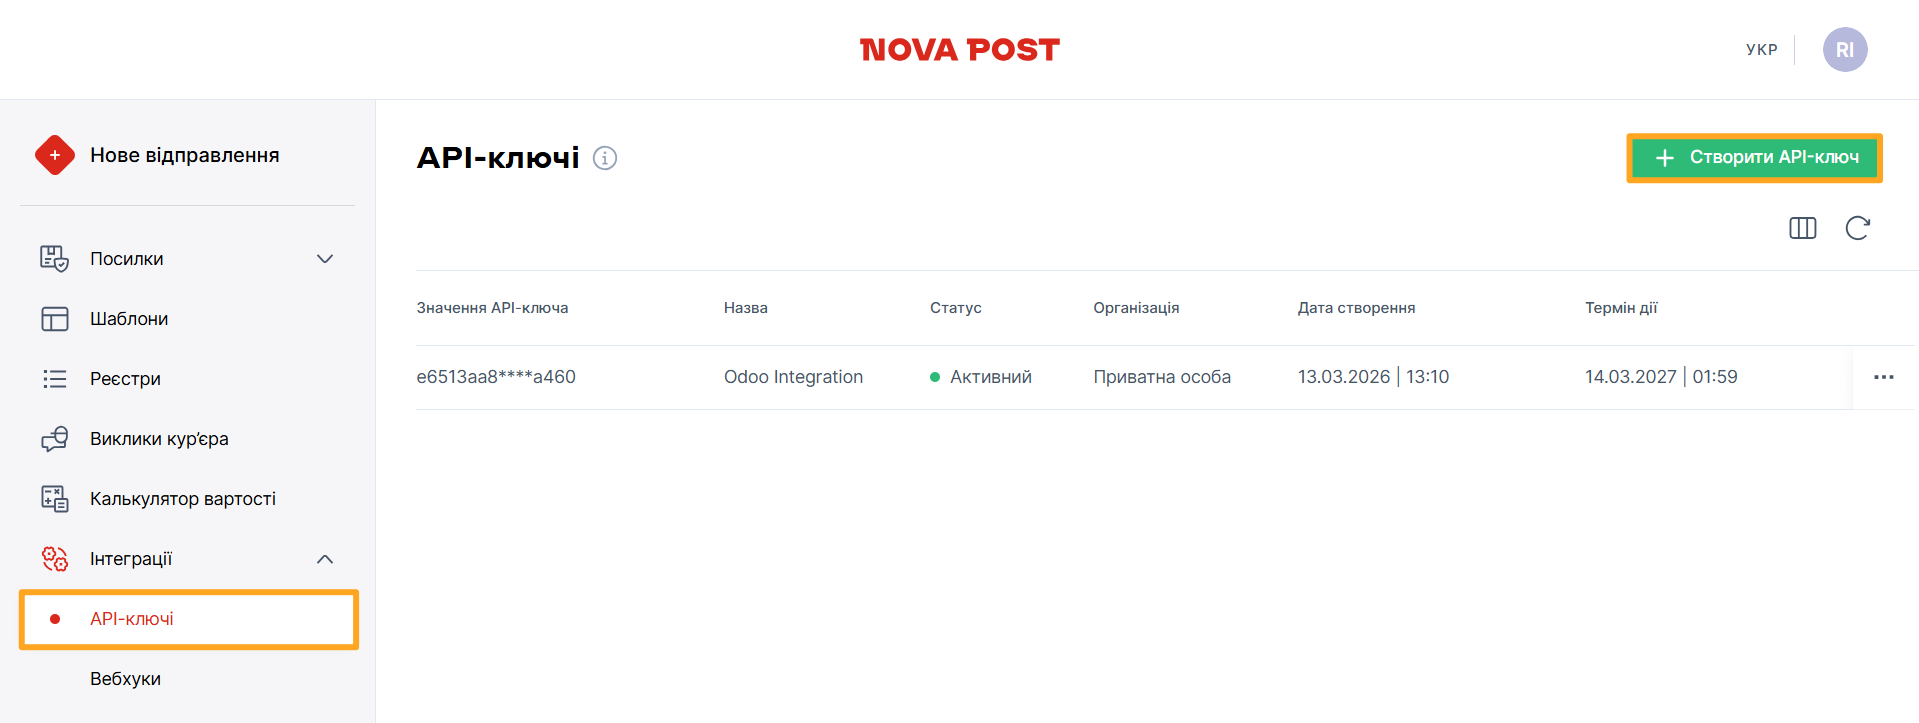Open three-dot actions for Odoo Integration row
The image size is (1919, 723).
[x=1884, y=377]
